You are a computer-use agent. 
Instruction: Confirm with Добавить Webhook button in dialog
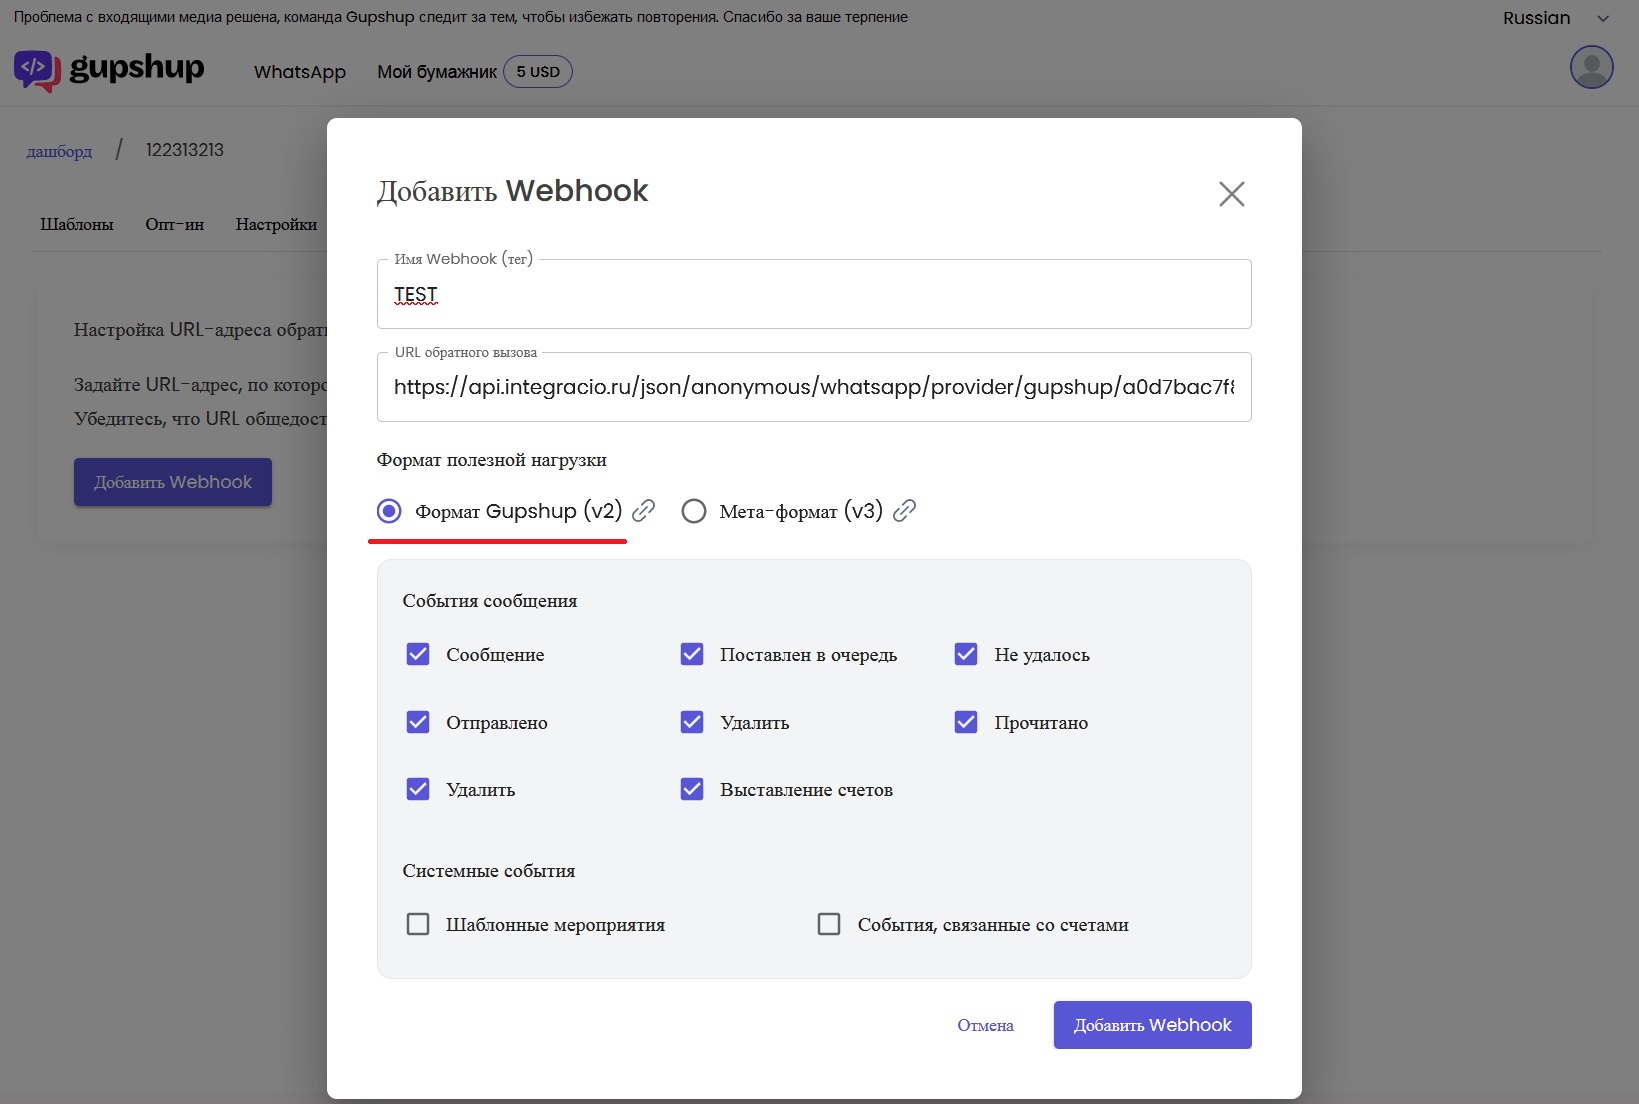click(1152, 1025)
